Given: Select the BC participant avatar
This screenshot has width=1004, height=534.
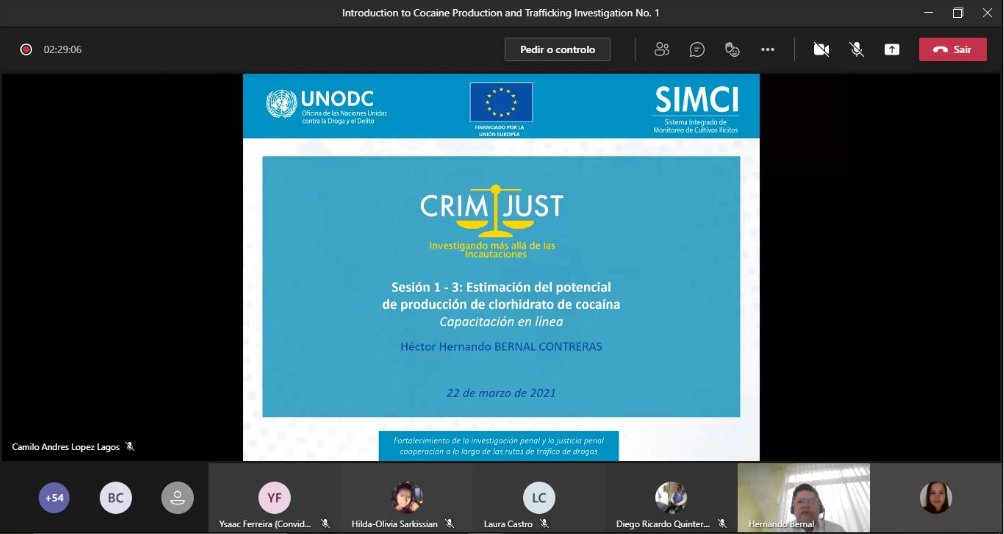Looking at the screenshot, I should click(x=116, y=498).
